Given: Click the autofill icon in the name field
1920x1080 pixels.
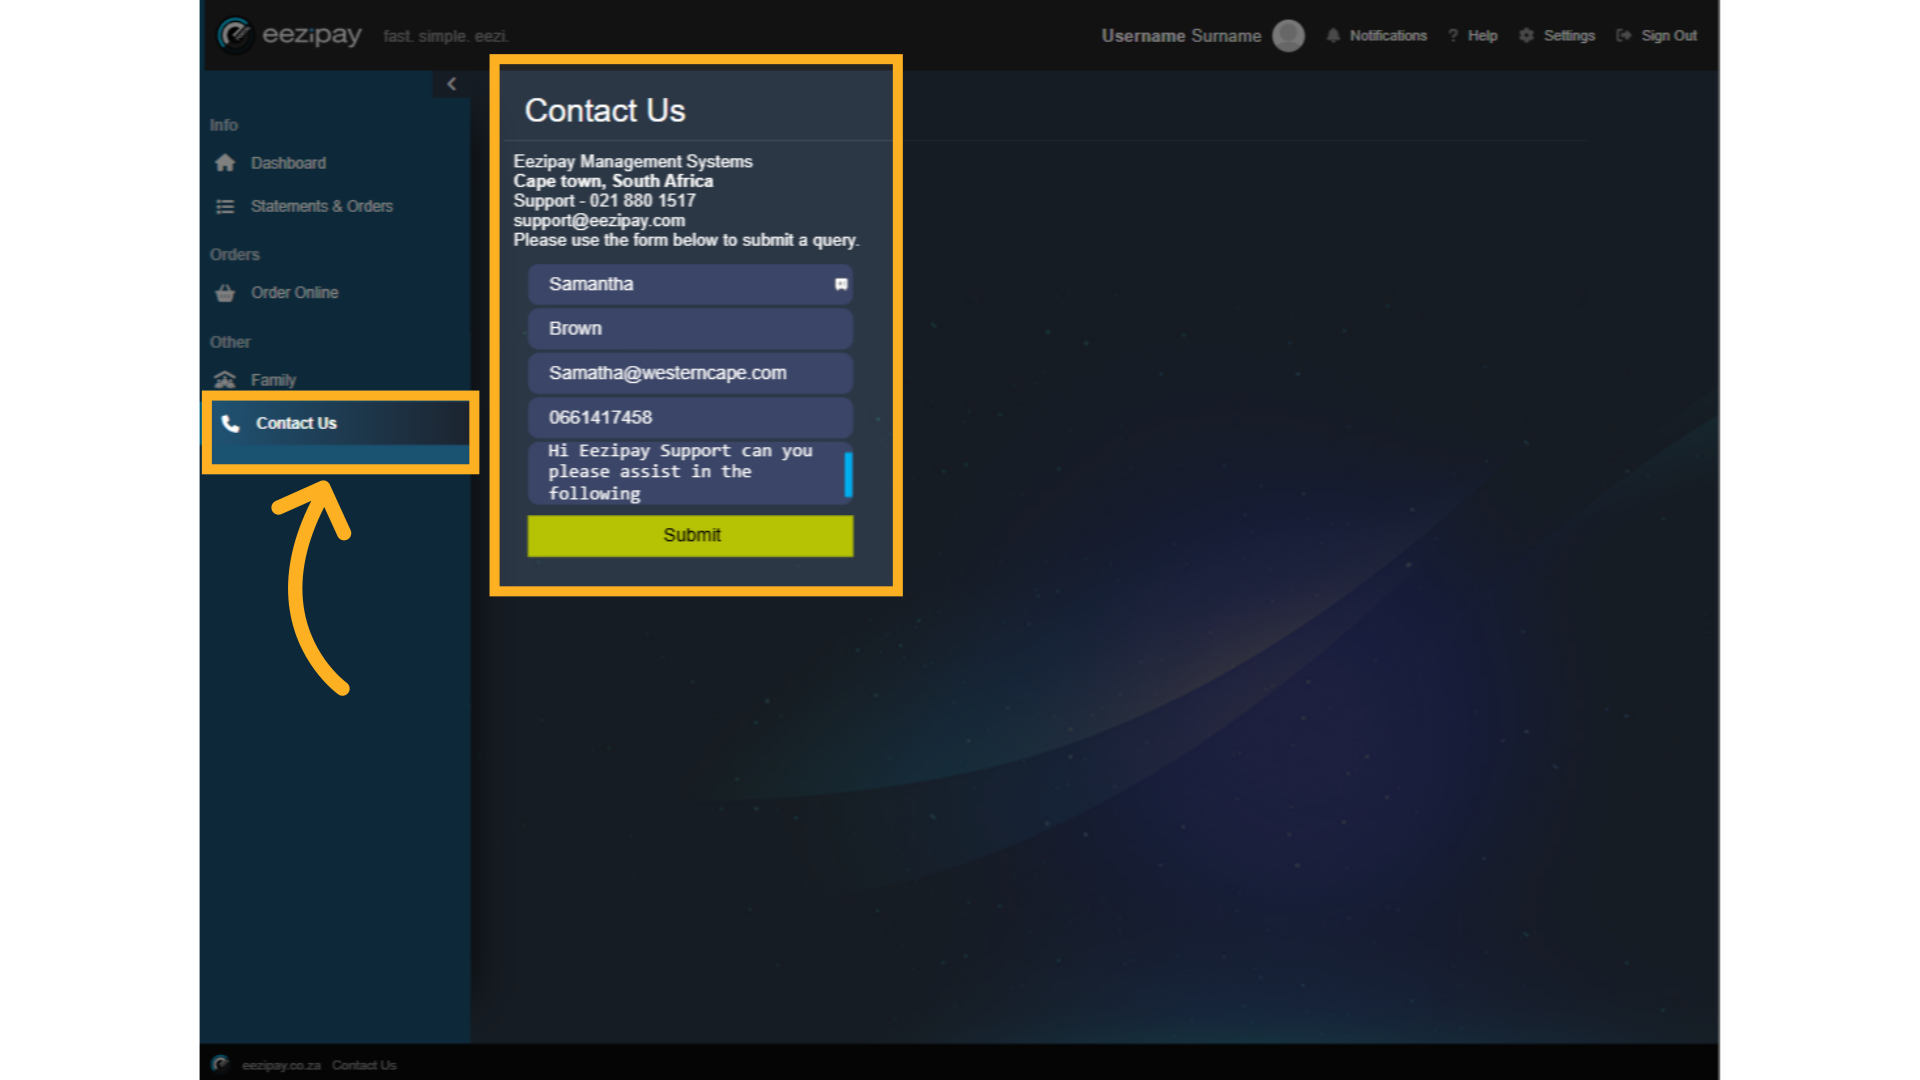Looking at the screenshot, I should [841, 285].
